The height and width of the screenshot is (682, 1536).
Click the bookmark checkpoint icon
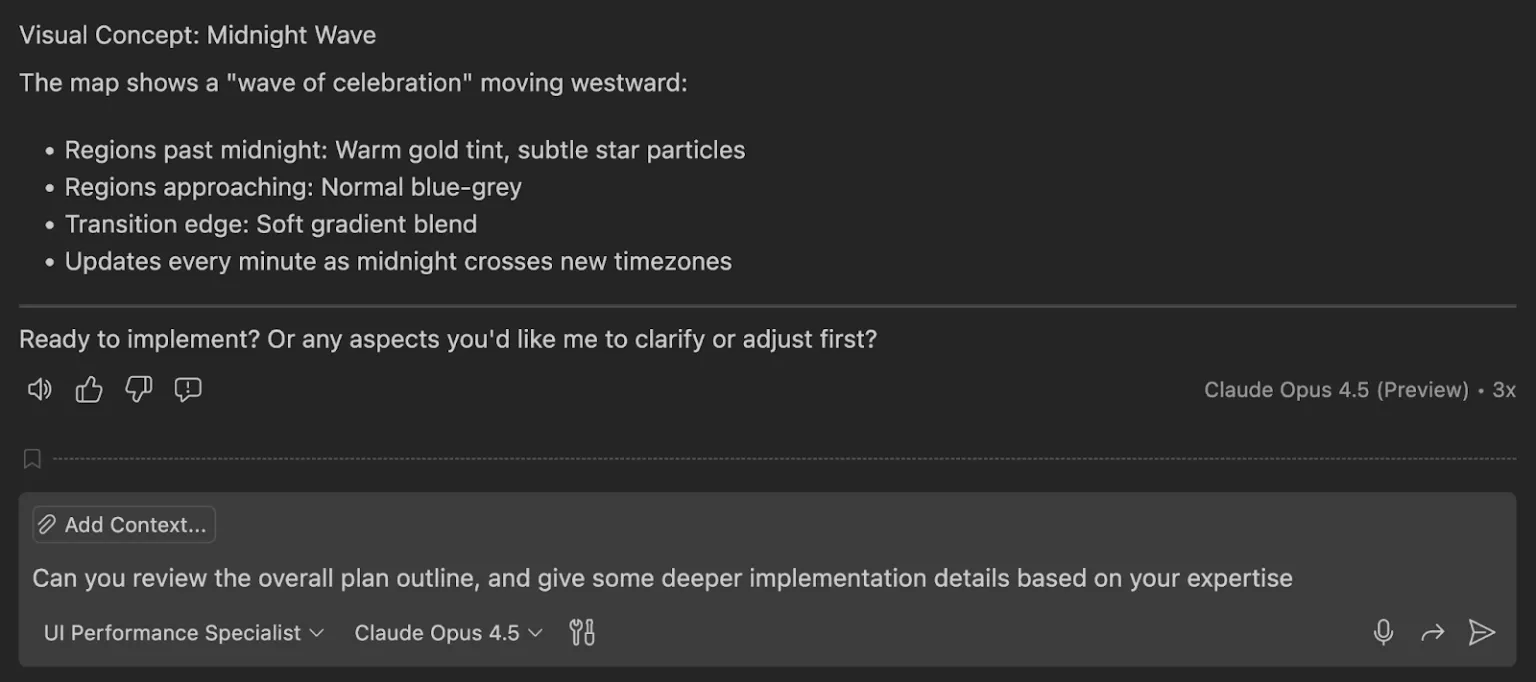coord(31,457)
